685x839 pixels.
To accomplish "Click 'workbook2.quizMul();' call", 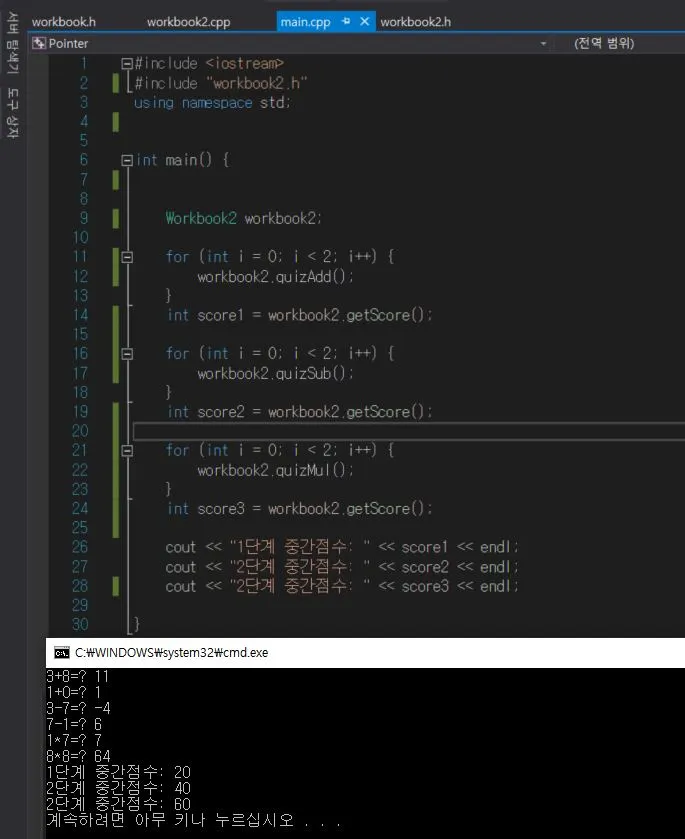I will point(275,470).
